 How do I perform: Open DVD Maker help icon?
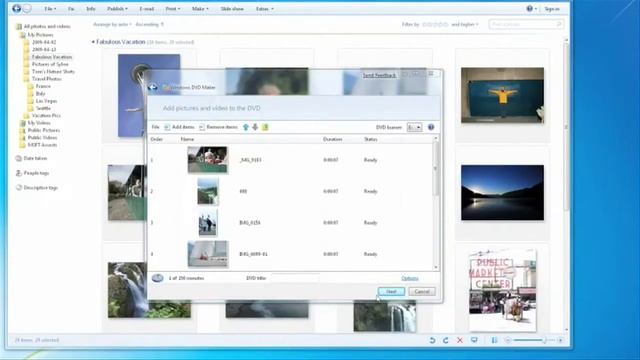431,127
